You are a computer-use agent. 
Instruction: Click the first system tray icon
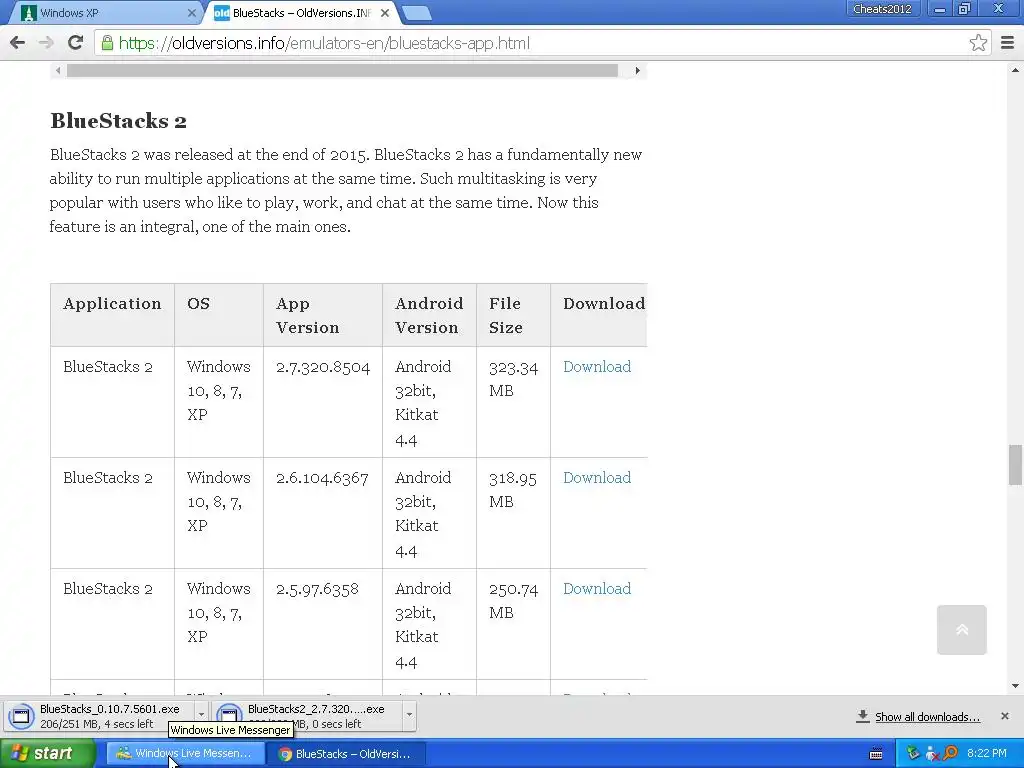[x=913, y=753]
